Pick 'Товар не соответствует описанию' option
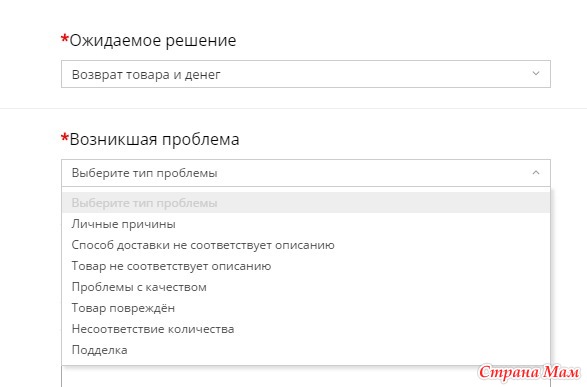 click(306, 266)
